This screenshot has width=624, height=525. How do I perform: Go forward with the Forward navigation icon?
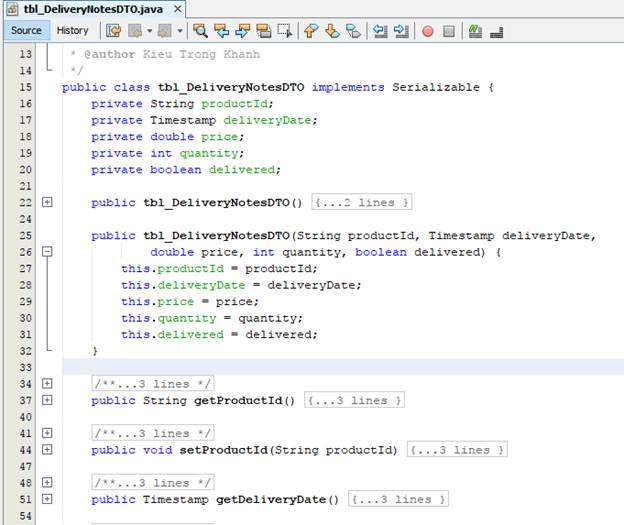[x=164, y=31]
